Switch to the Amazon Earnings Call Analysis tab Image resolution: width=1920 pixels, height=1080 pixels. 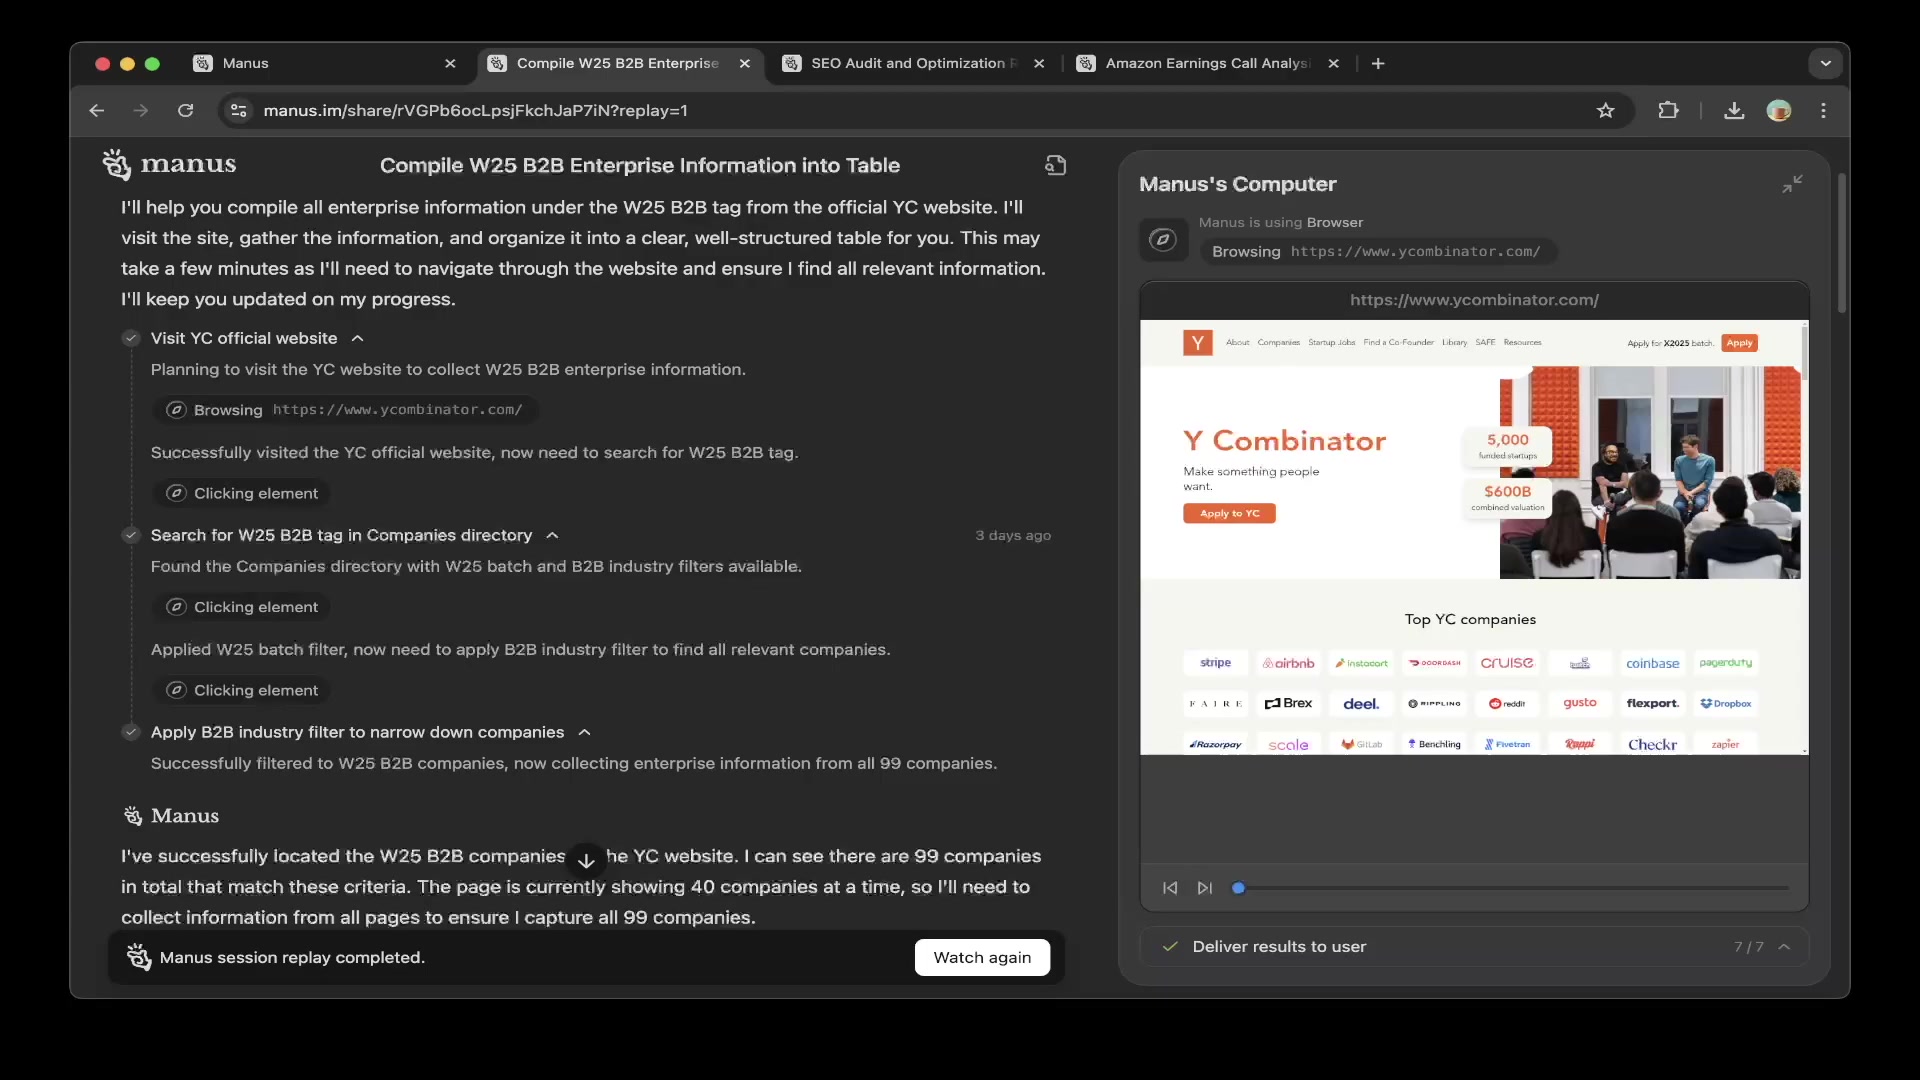pyautogui.click(x=1205, y=63)
